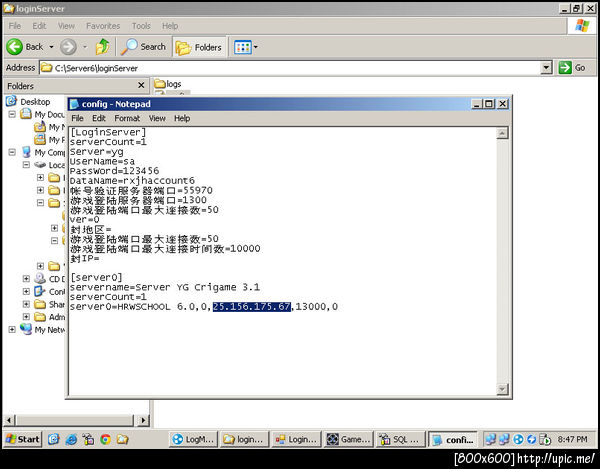This screenshot has height=469, width=600.
Task: Click the confi... Notepad taskbar button
Action: pos(452,440)
